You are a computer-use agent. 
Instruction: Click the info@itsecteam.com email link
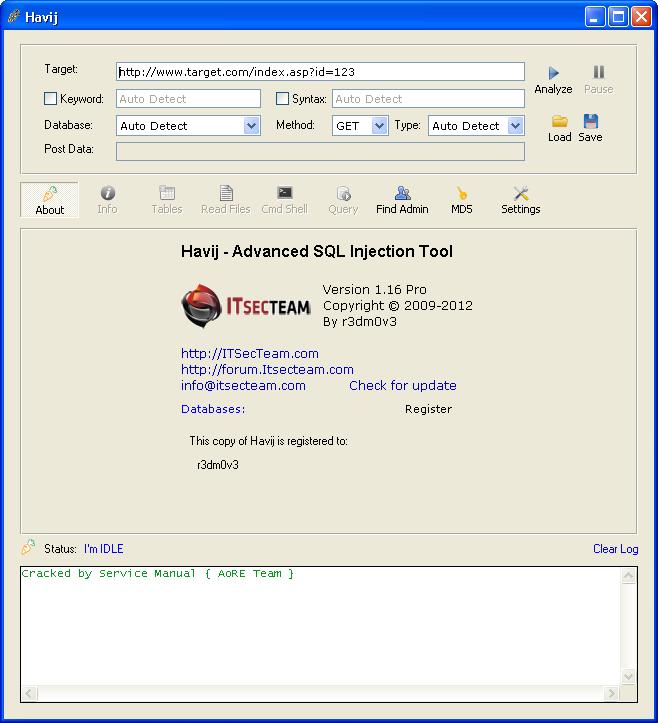tap(243, 385)
